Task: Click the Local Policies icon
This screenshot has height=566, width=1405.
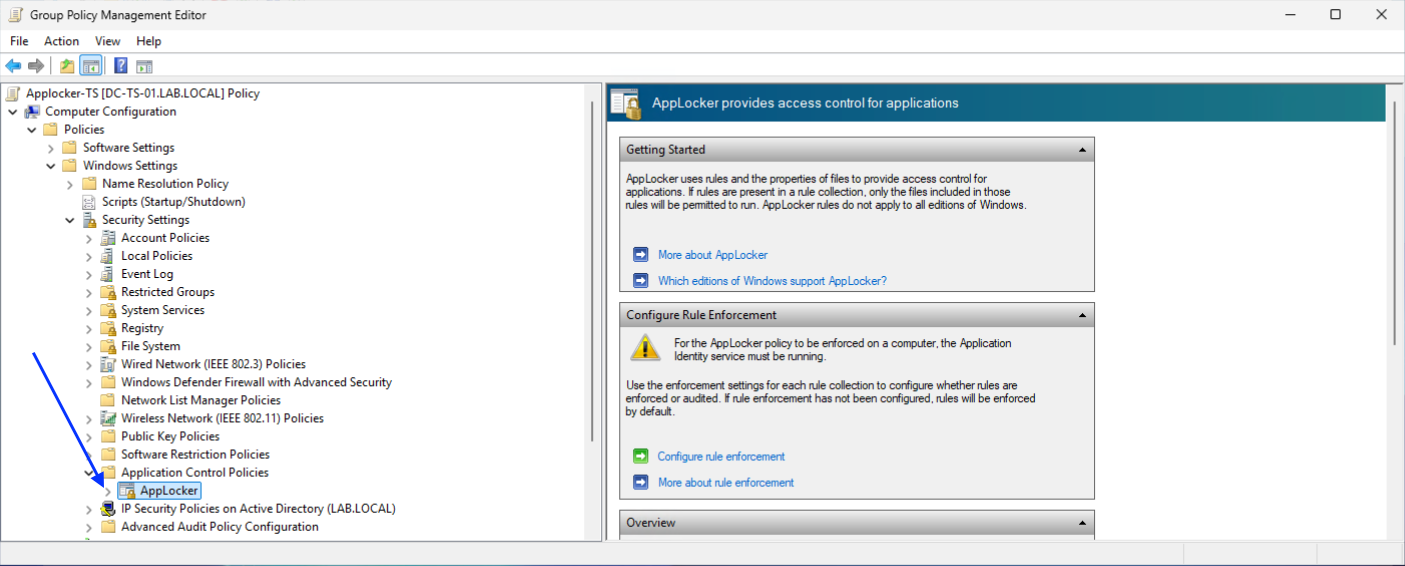Action: pos(108,256)
